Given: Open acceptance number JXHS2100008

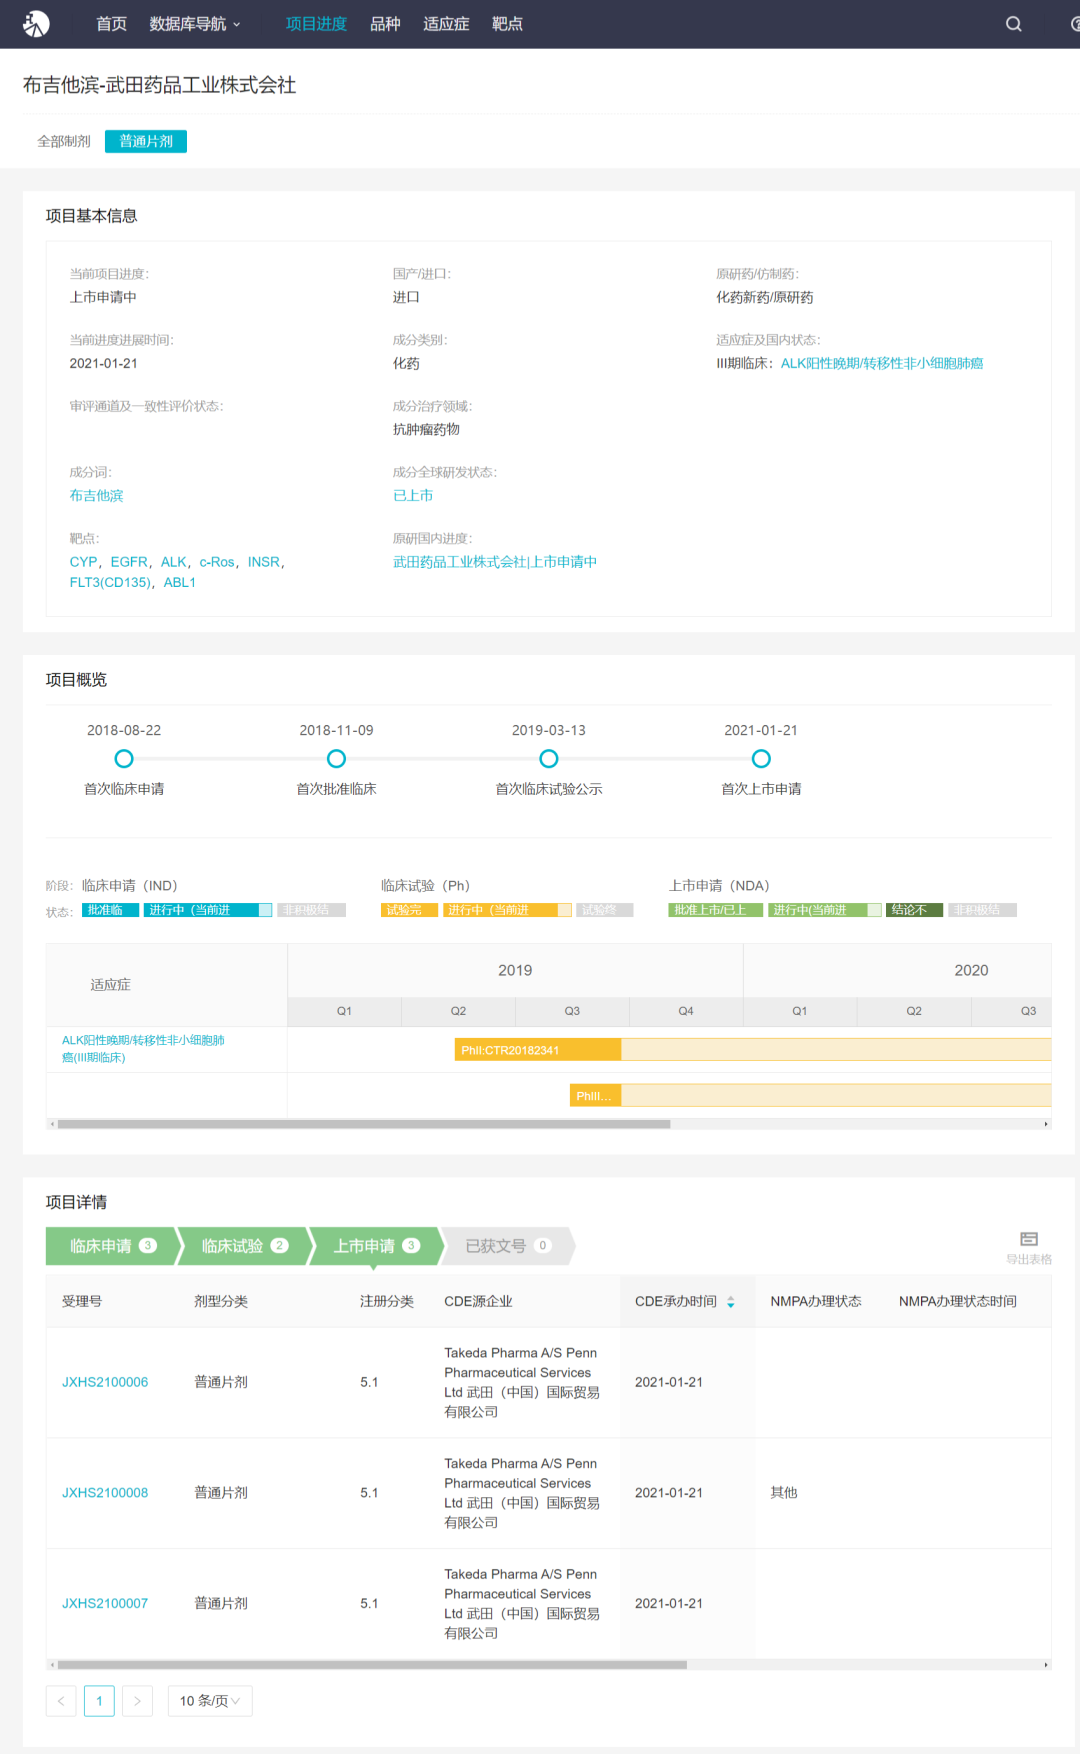Looking at the screenshot, I should point(105,1493).
